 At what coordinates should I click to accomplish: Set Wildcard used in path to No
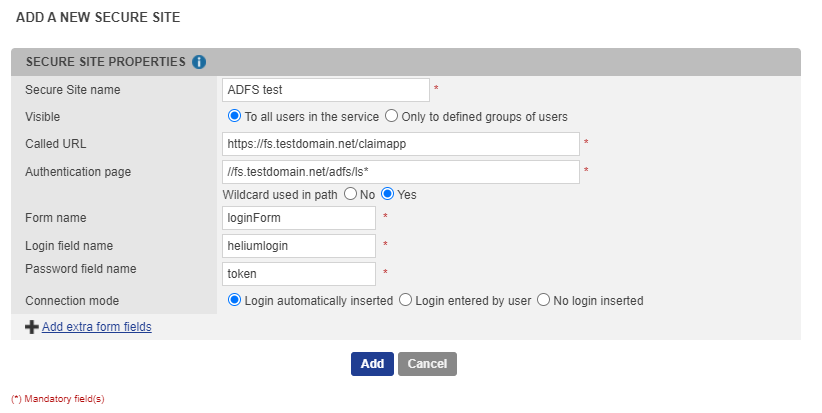point(350,194)
